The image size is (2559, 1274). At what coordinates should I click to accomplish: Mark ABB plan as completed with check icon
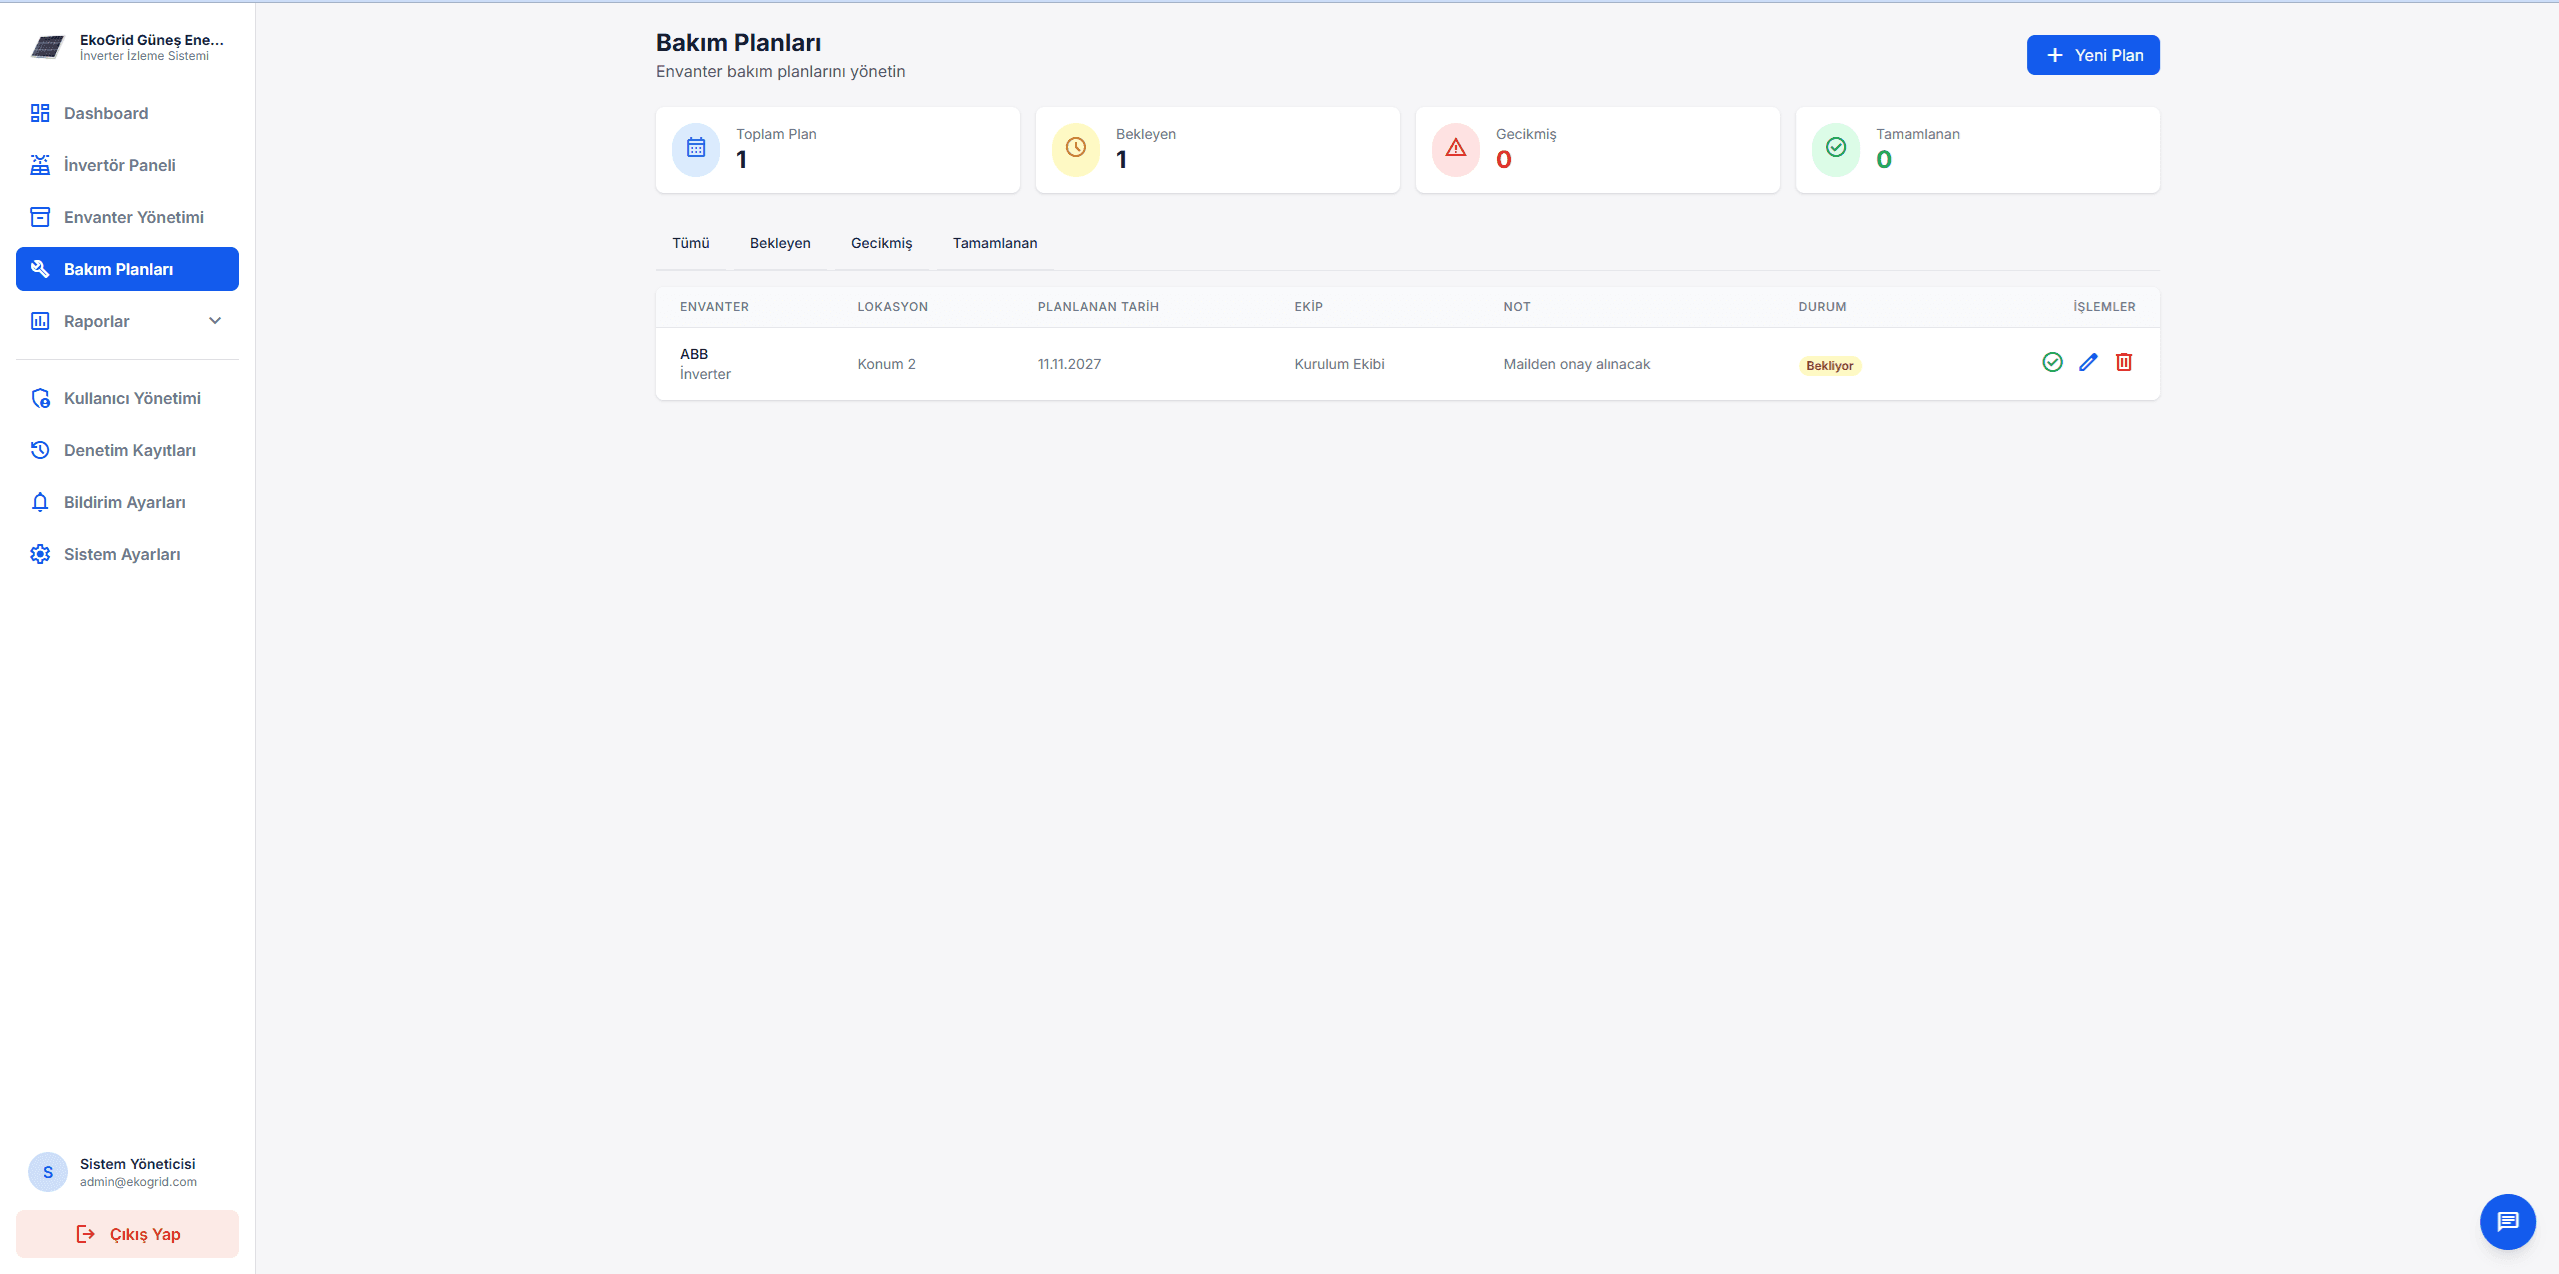pos(2052,362)
